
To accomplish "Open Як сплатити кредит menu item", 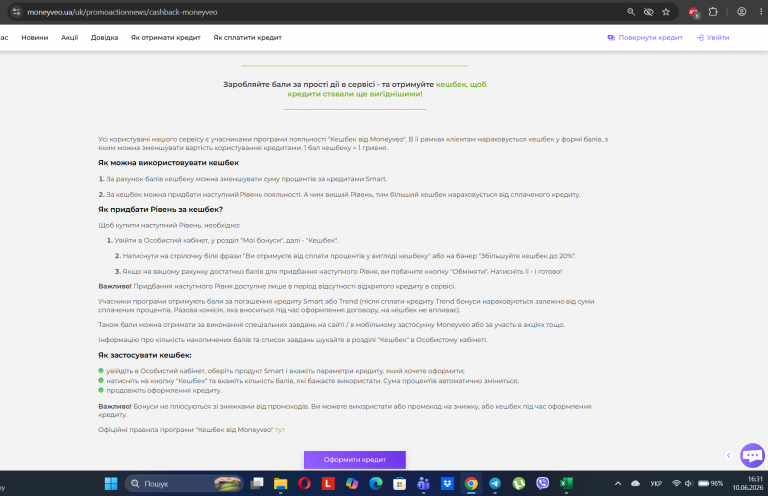I will (247, 38).
